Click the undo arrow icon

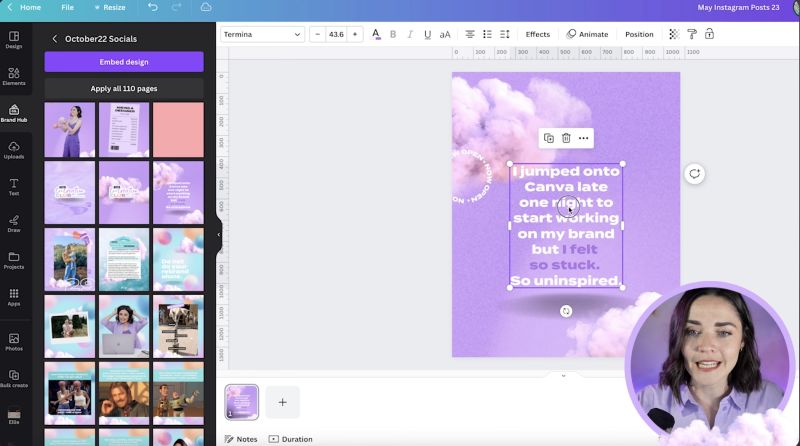click(x=153, y=7)
